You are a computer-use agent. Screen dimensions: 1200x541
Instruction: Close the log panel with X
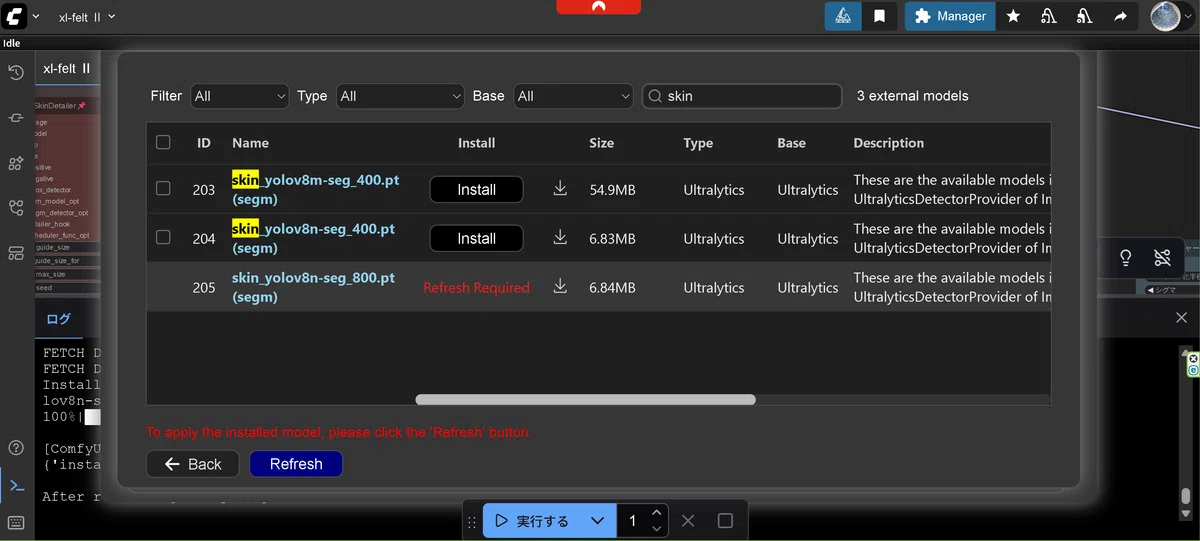pos(1181,318)
